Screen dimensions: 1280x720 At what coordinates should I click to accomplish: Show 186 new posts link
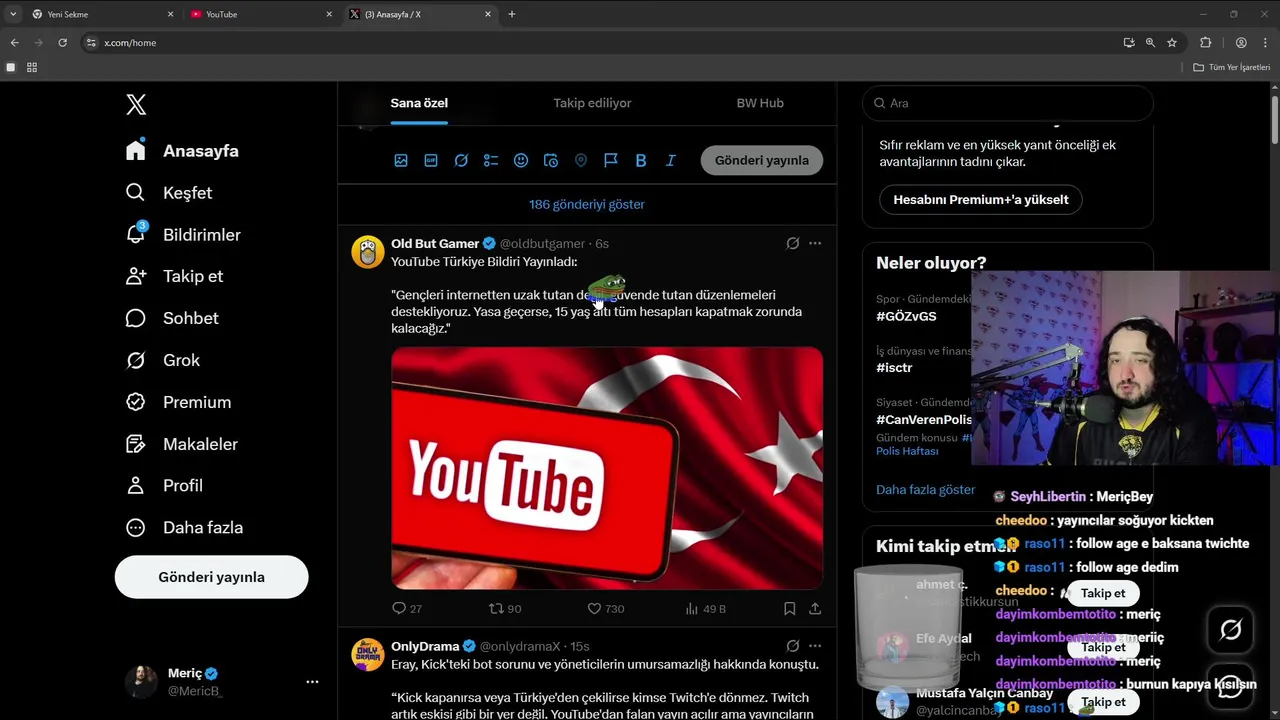587,204
